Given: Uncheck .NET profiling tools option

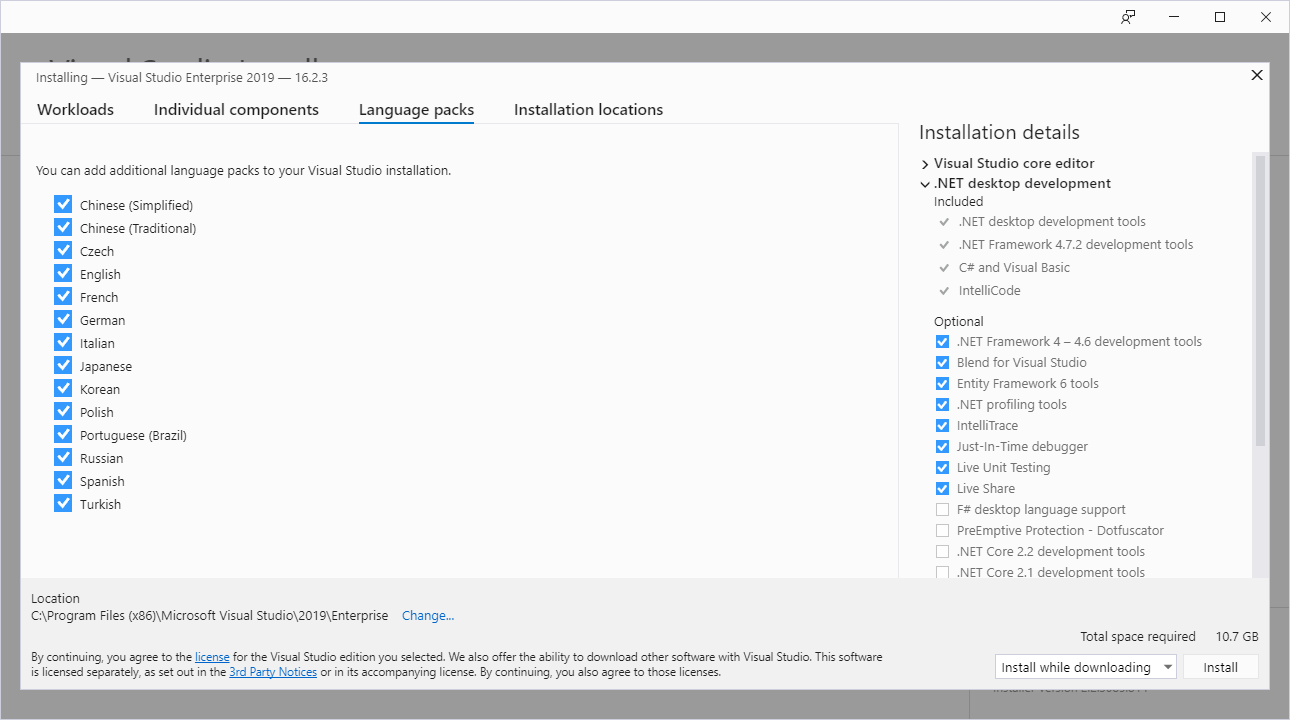Looking at the screenshot, I should (x=942, y=405).
